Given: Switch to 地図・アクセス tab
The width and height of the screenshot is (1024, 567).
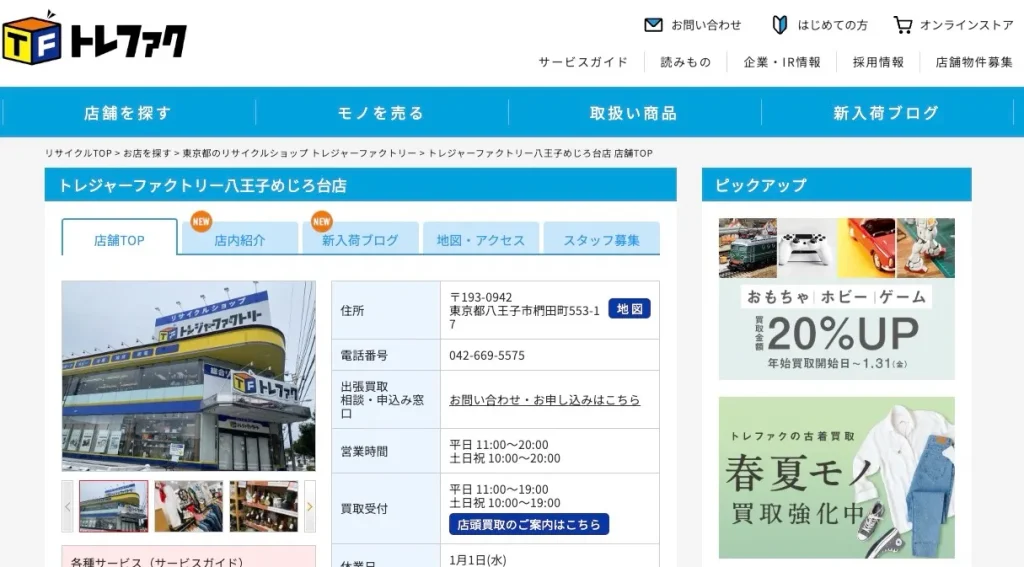Looking at the screenshot, I should click(x=481, y=240).
